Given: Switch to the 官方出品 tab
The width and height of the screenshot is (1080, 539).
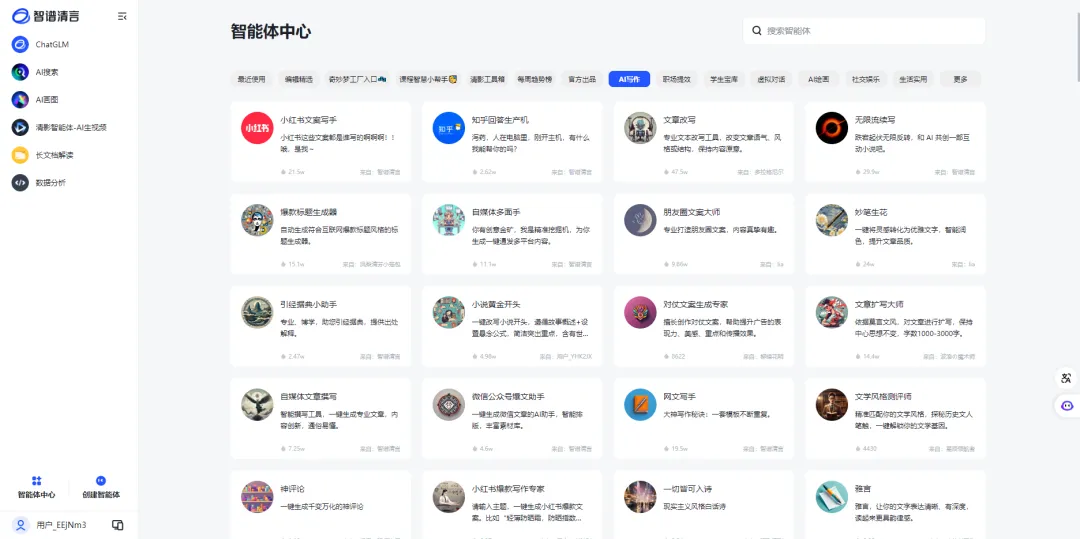Looking at the screenshot, I should pos(582,79).
